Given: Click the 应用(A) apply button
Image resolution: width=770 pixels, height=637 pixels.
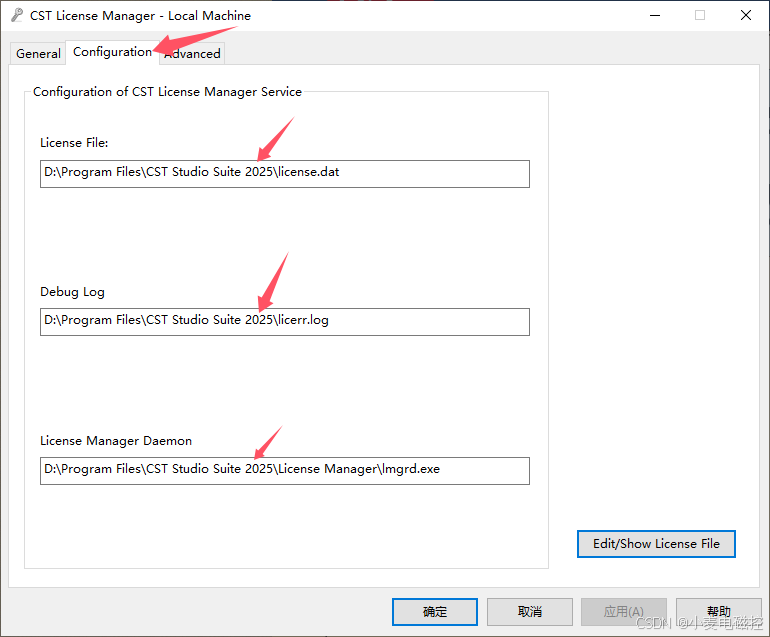Looking at the screenshot, I should pyautogui.click(x=624, y=611).
